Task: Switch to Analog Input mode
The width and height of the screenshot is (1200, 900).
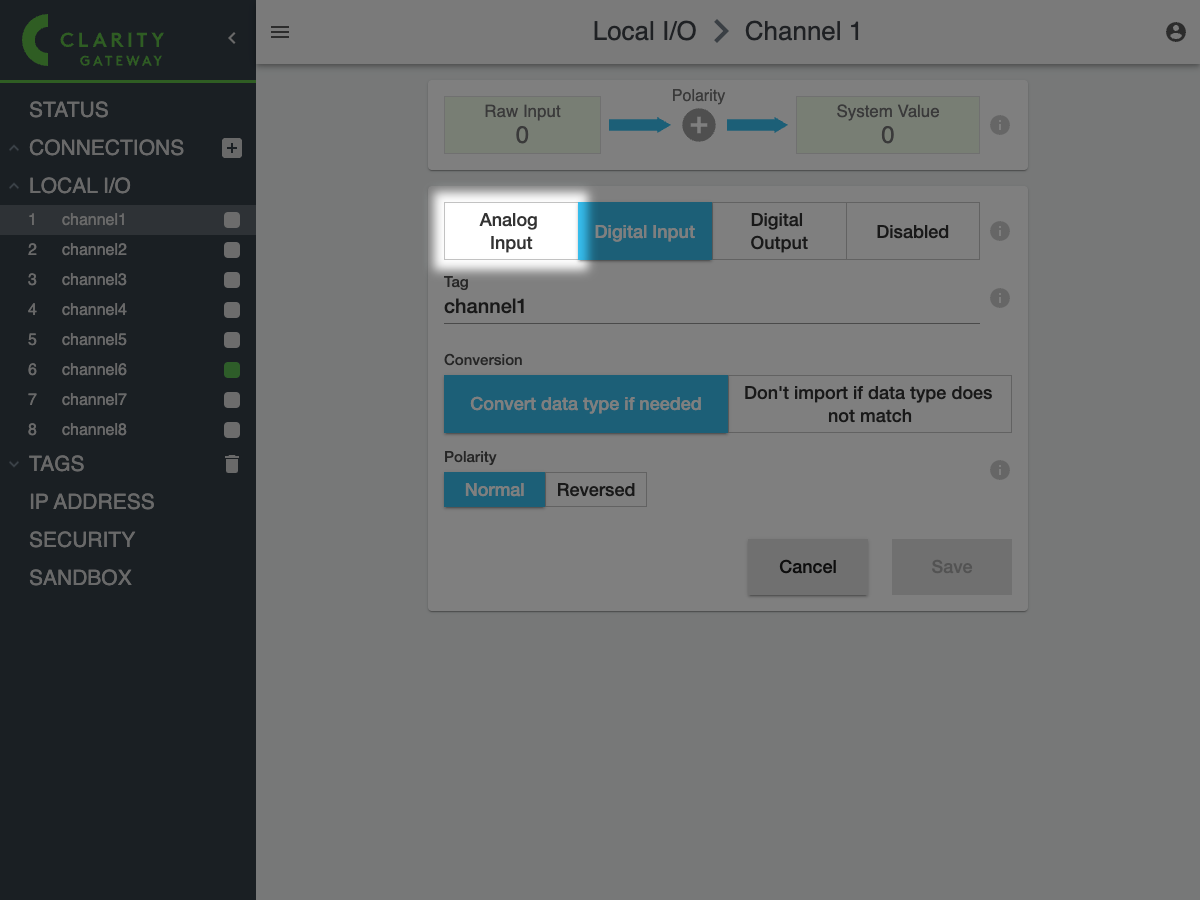Action: (510, 231)
